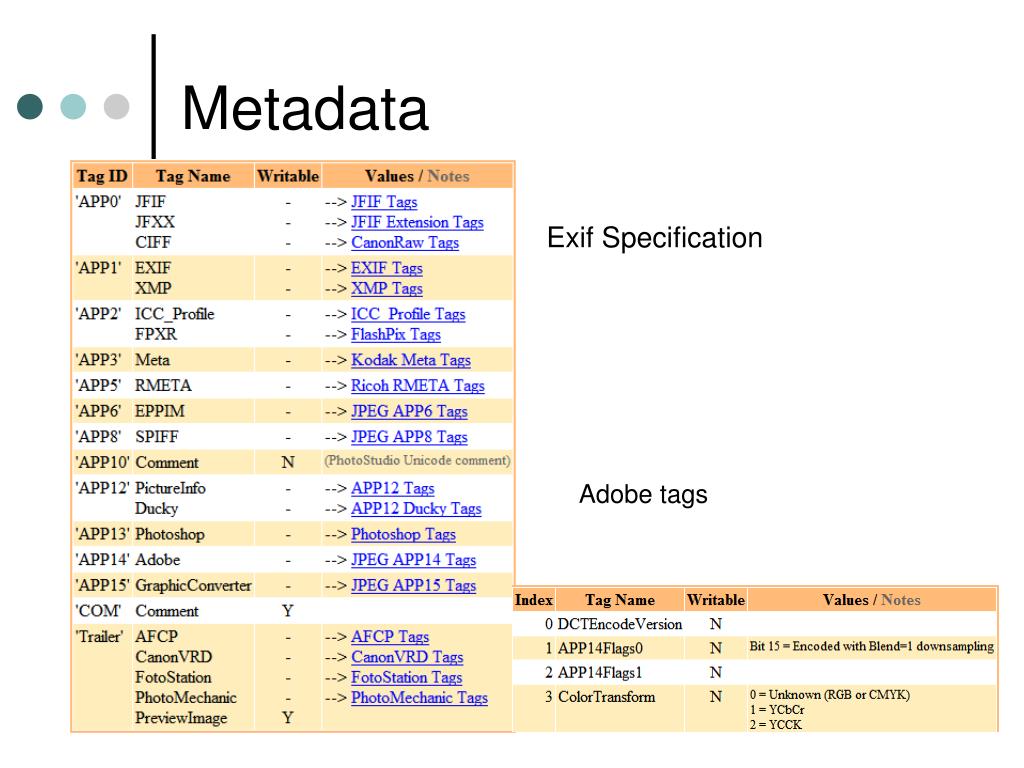Open the JPEG APP15 Tags link
Viewport: 1024px width, 768px height.
413,585
